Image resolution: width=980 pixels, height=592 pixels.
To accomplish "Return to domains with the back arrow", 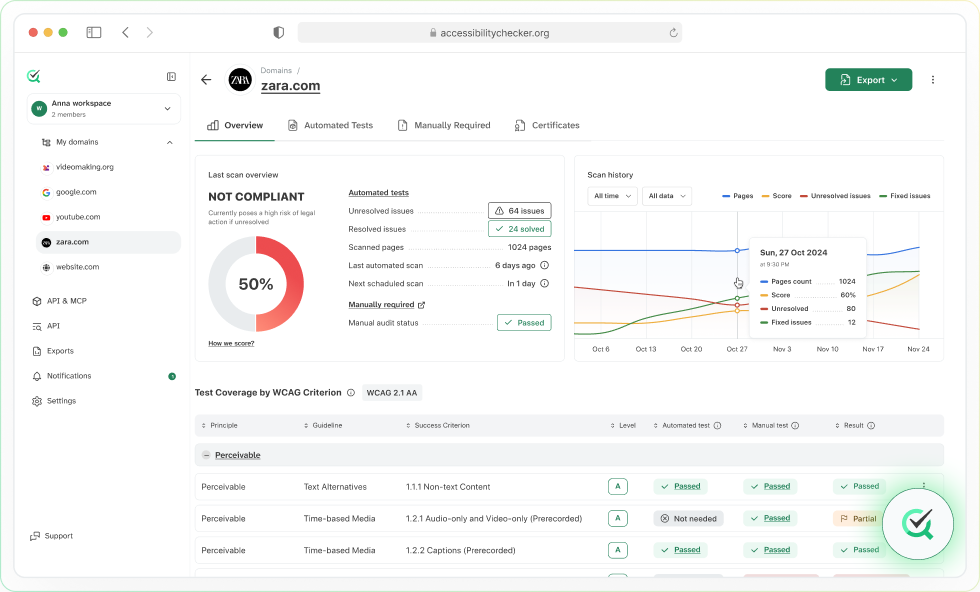I will 206,79.
